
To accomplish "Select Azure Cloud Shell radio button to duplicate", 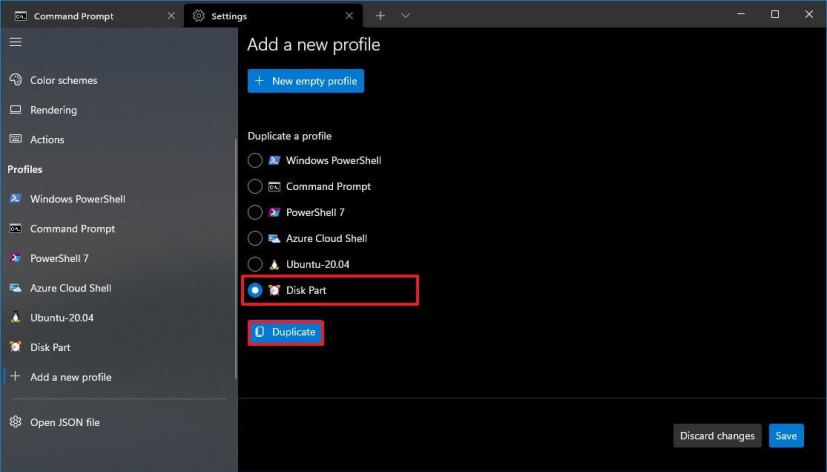I will click(x=255, y=238).
